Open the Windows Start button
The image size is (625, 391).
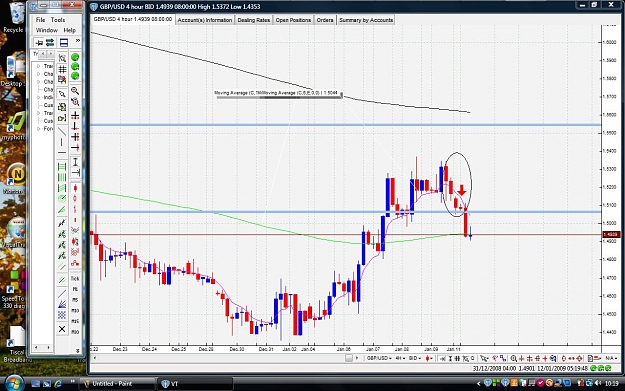pos(14,383)
